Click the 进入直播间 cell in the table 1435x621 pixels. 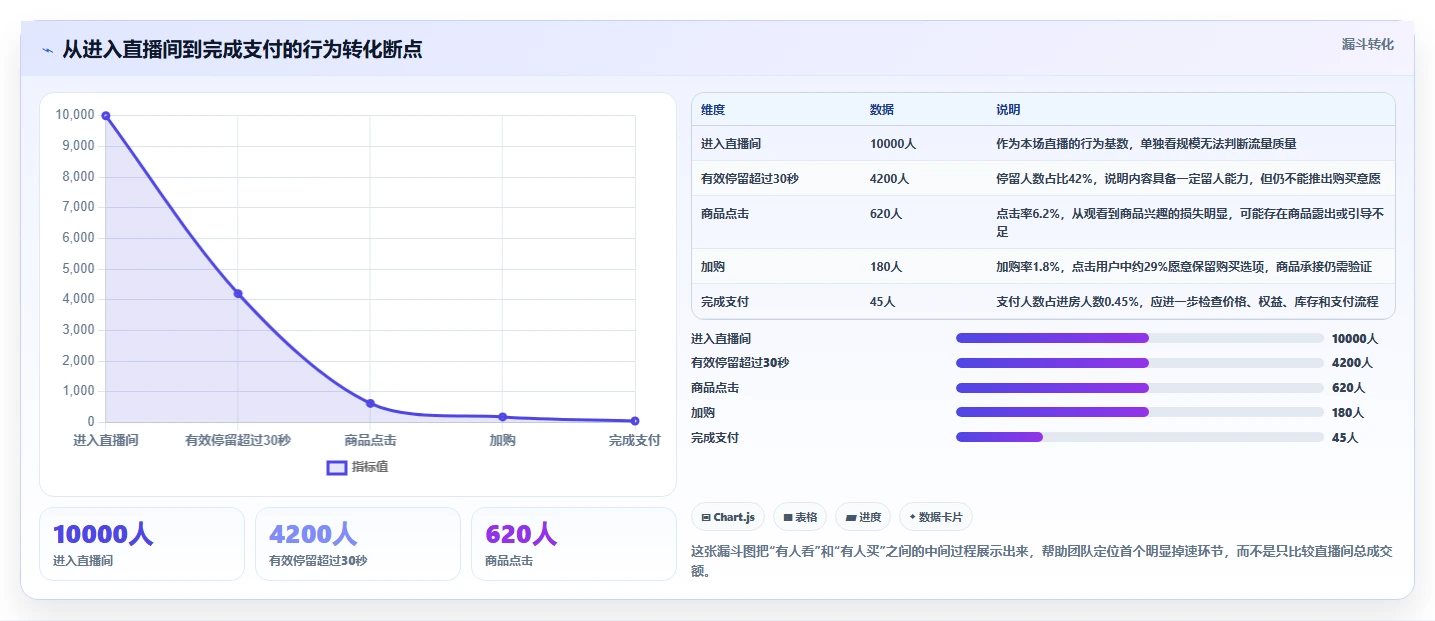tap(731, 144)
